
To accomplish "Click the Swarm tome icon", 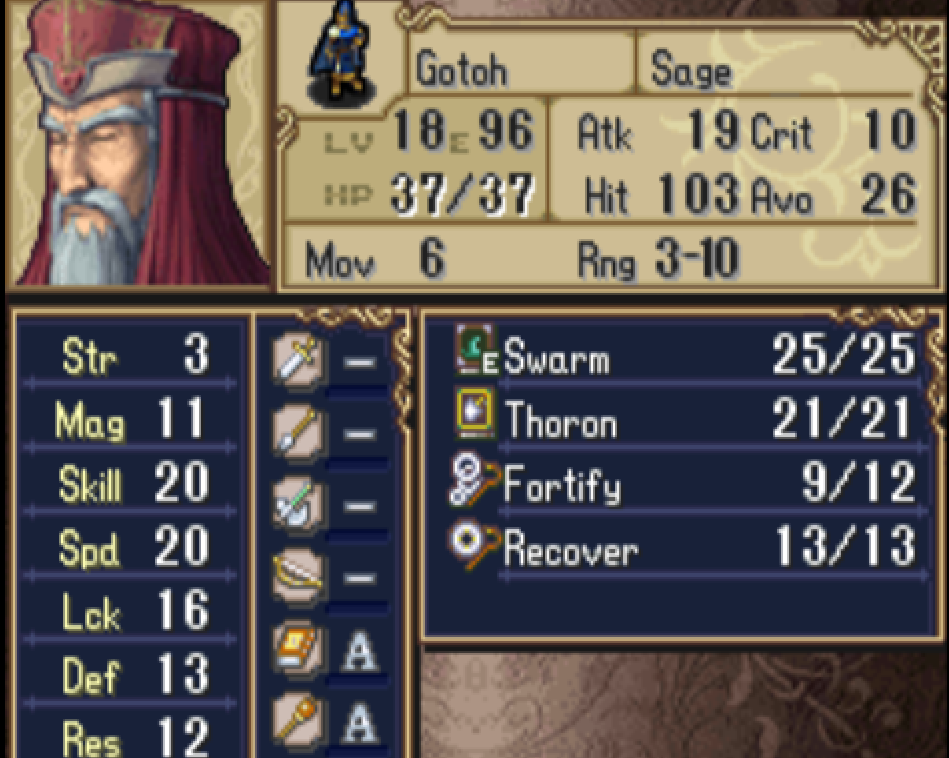I will pos(474,349).
